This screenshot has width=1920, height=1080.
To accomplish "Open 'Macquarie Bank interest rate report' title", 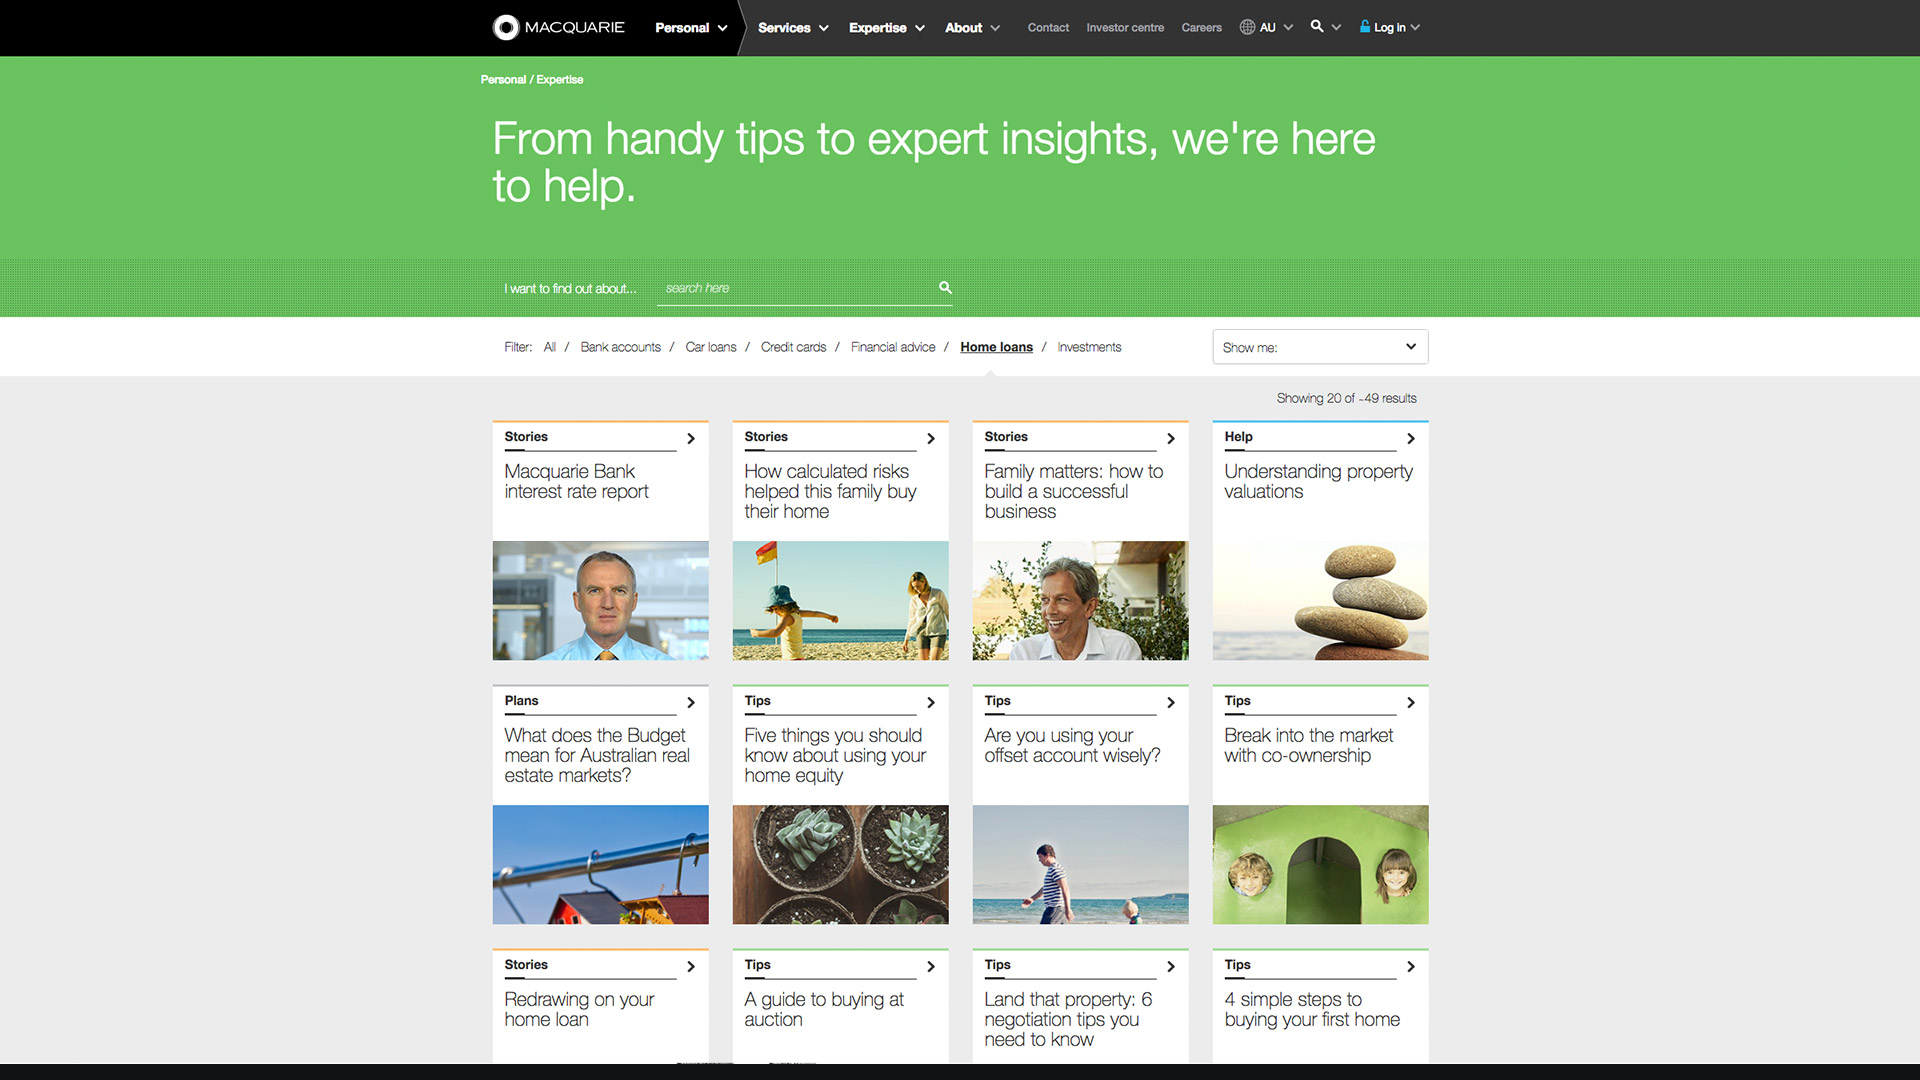I will point(576,481).
